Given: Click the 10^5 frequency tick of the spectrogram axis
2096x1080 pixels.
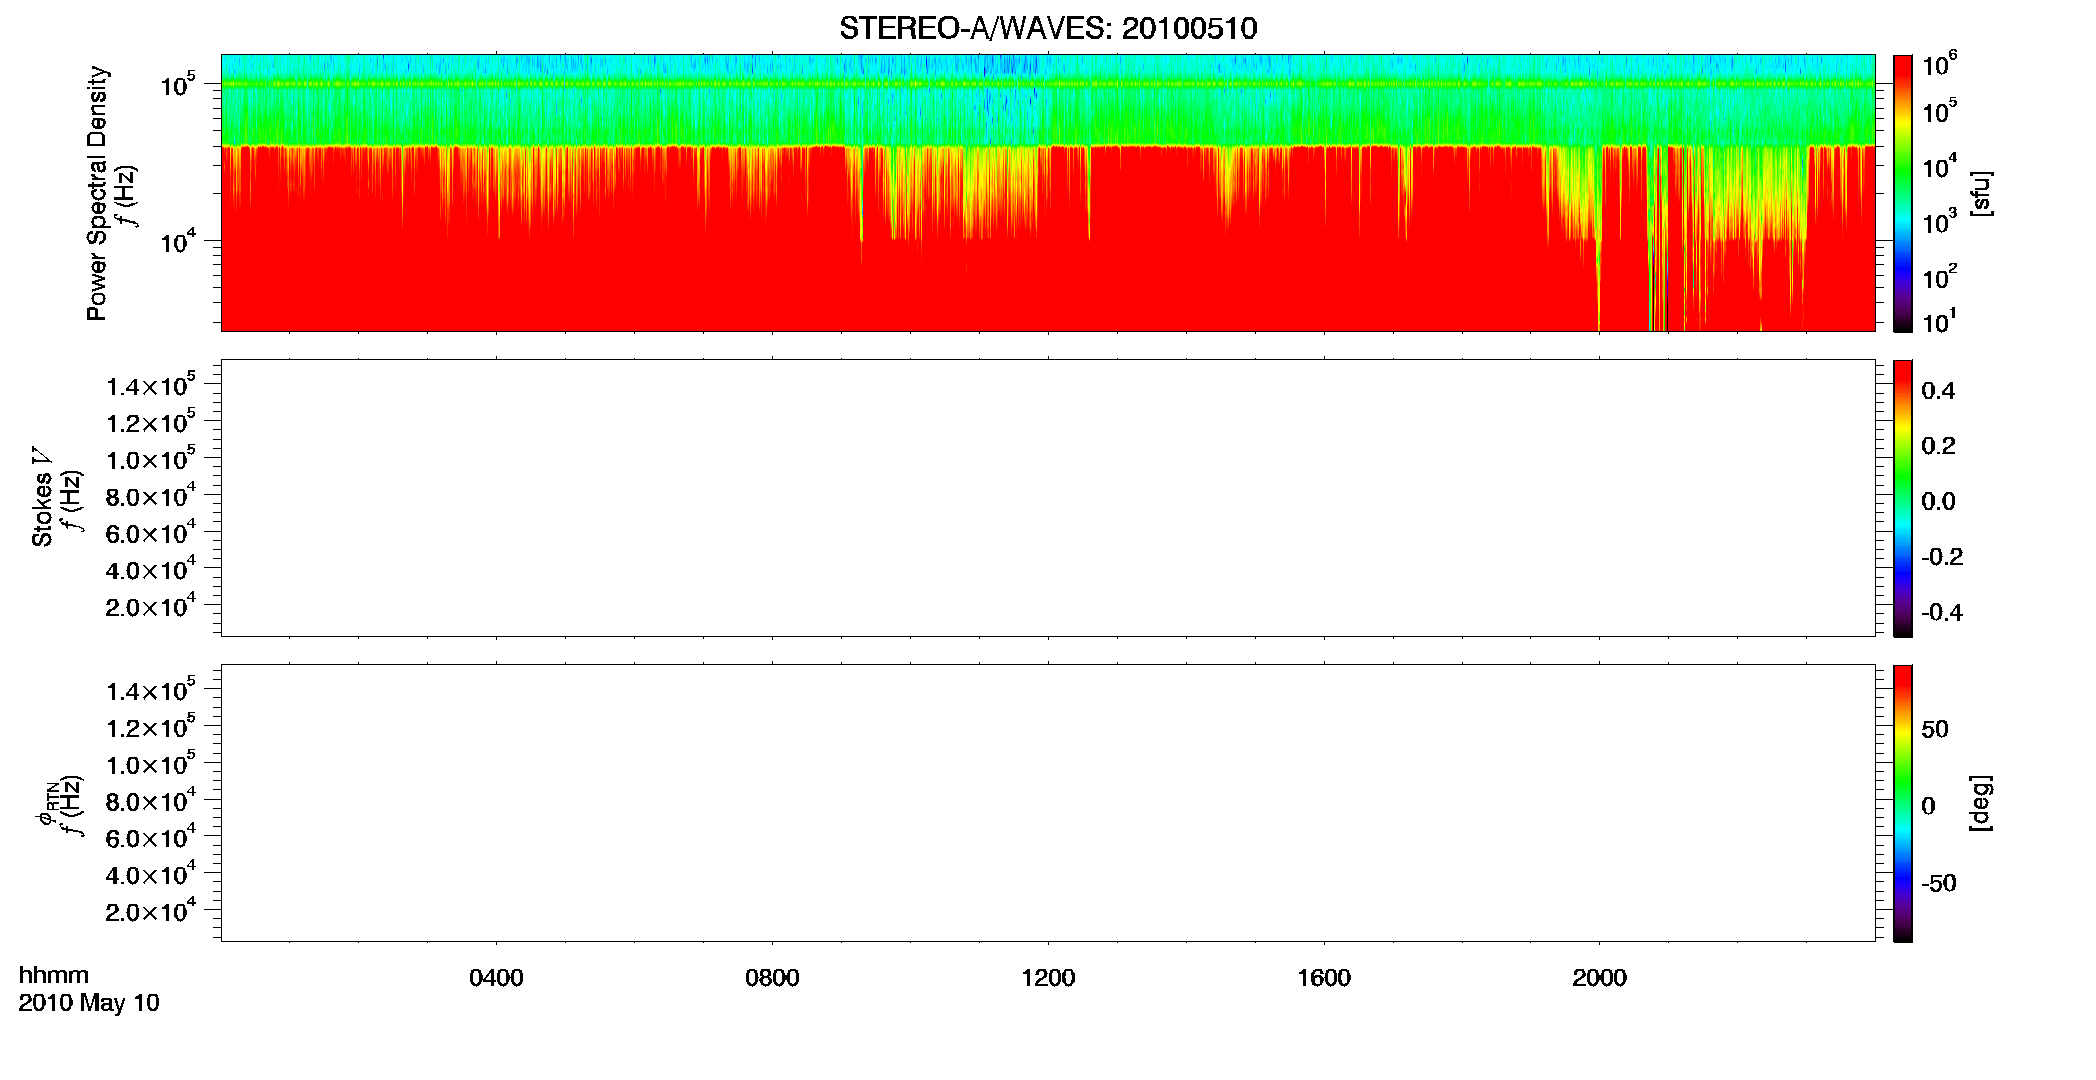Looking at the screenshot, I should (x=178, y=85).
